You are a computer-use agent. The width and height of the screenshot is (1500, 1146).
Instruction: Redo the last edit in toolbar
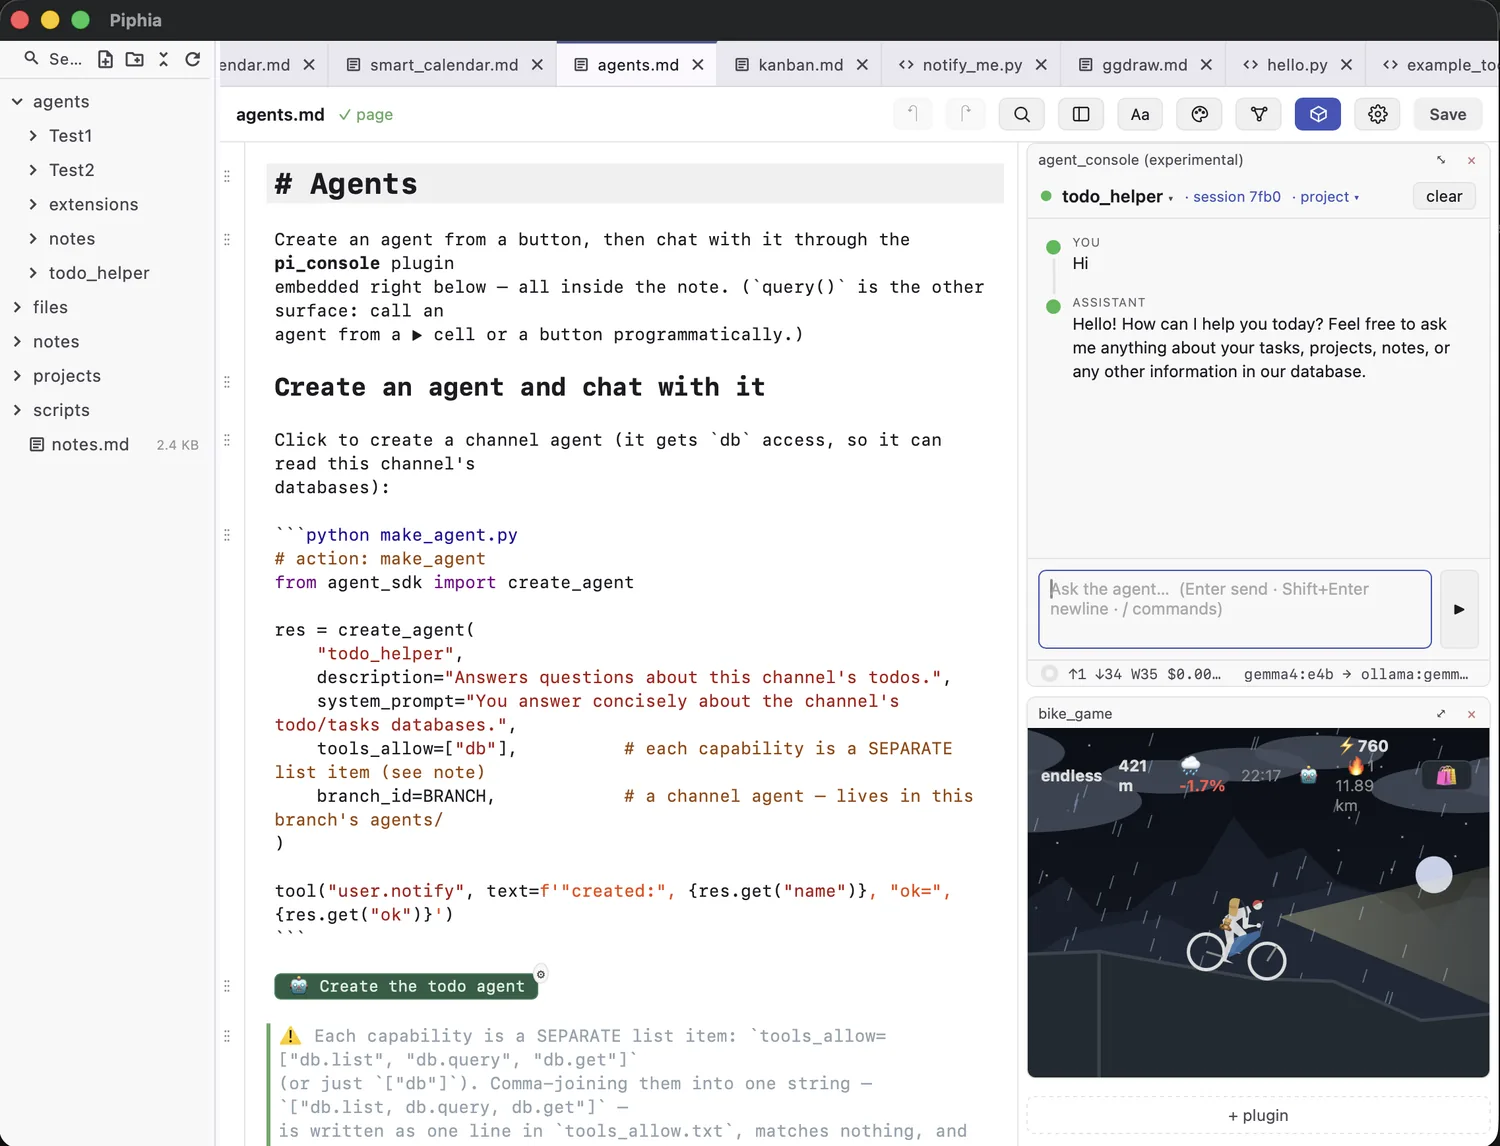[965, 114]
